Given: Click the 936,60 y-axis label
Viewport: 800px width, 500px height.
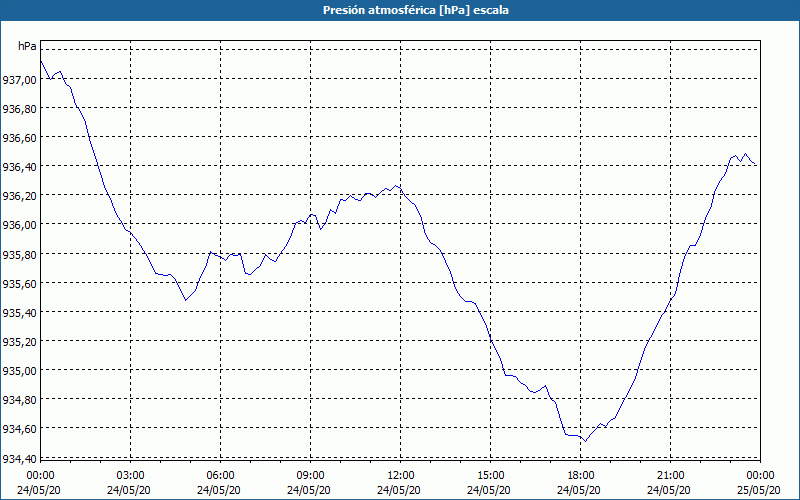Looking at the screenshot, I should [x=19, y=138].
